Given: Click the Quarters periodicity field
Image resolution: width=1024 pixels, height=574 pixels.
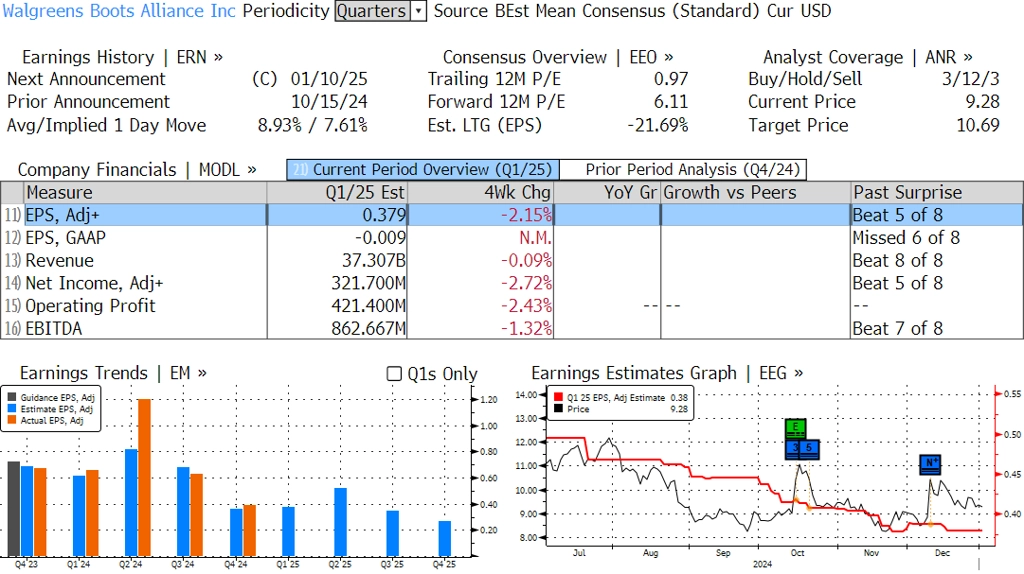Looking at the screenshot, I should click(x=372, y=11).
